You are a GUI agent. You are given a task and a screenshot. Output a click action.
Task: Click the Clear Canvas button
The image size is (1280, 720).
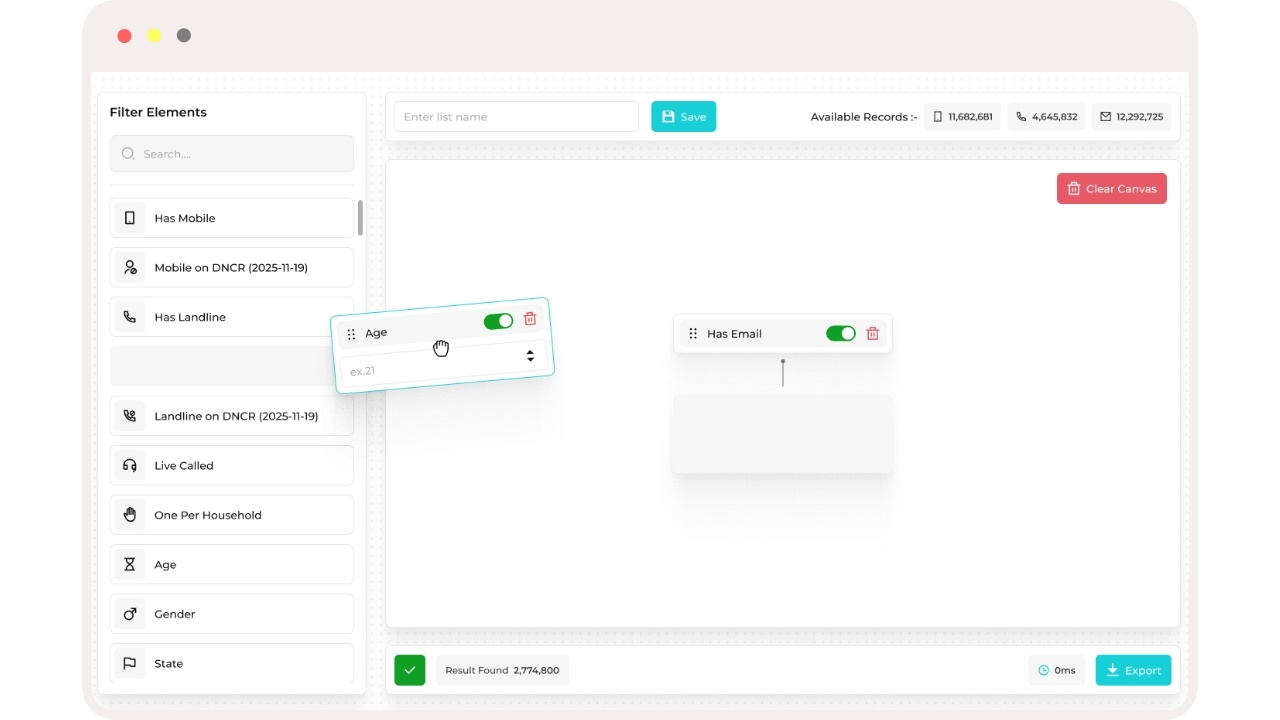pyautogui.click(x=1111, y=189)
